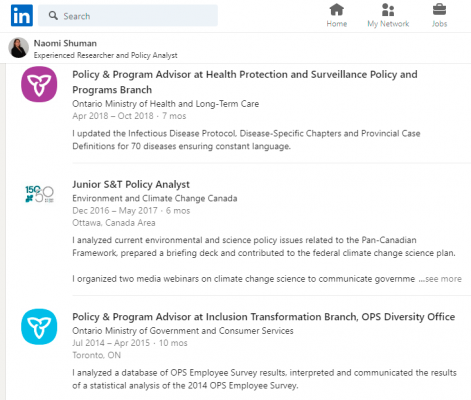
Task: Click the Environment and Climate Change Canada 150 logo
Action: pyautogui.click(x=39, y=194)
